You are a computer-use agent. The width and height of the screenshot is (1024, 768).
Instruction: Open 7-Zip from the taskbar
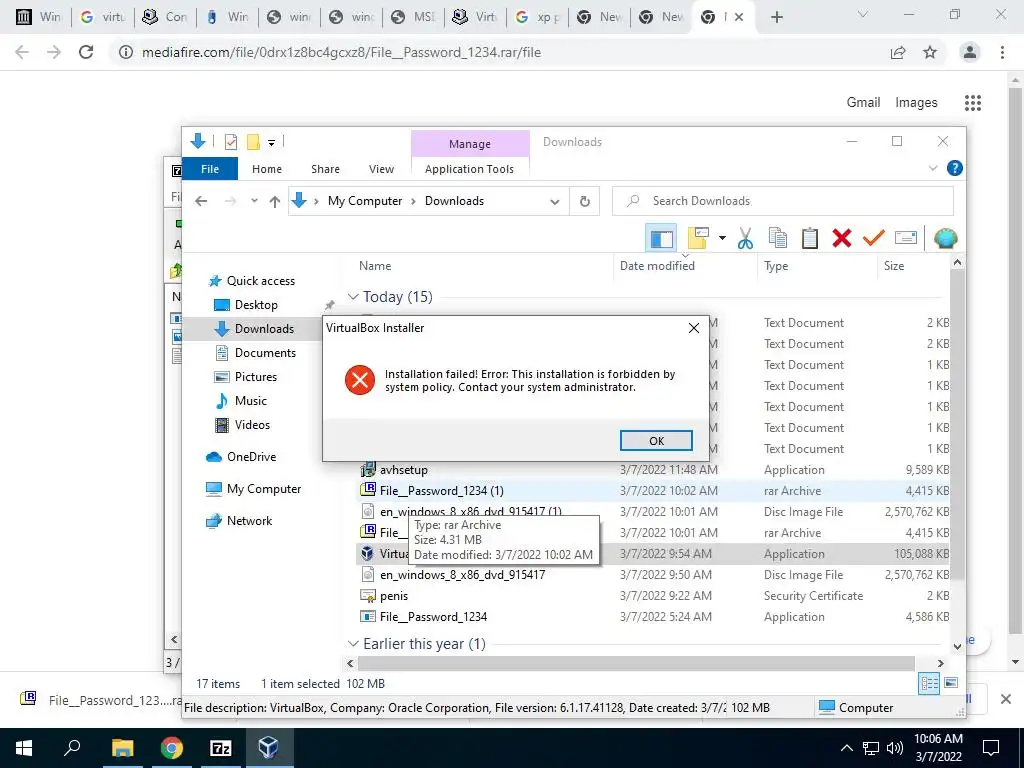click(x=221, y=748)
